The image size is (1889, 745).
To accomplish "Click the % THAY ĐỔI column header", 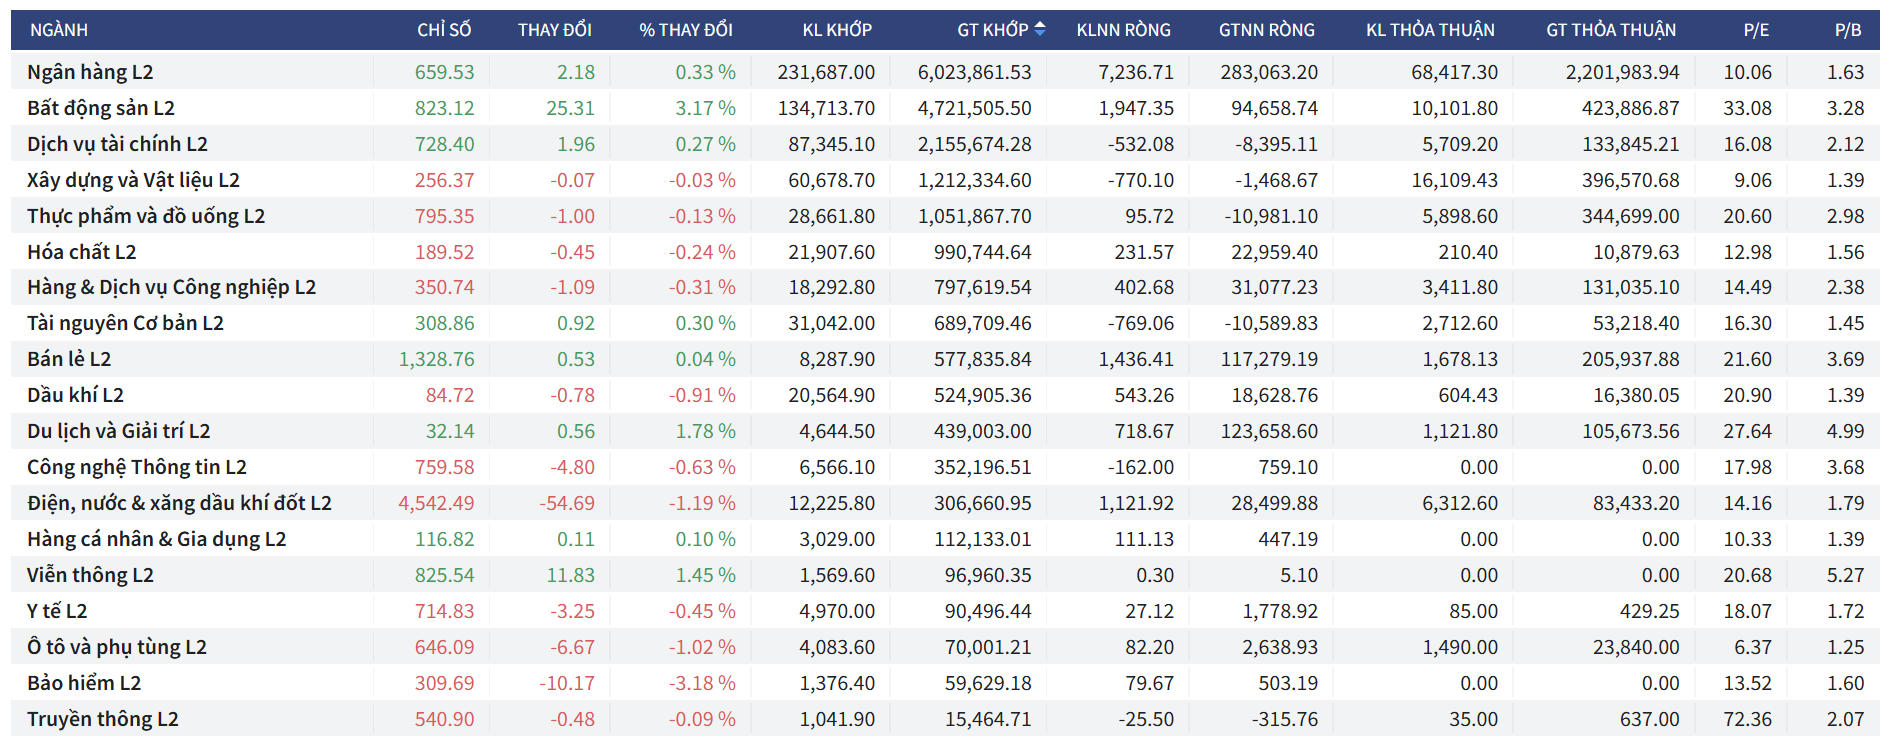I will pyautogui.click(x=686, y=30).
